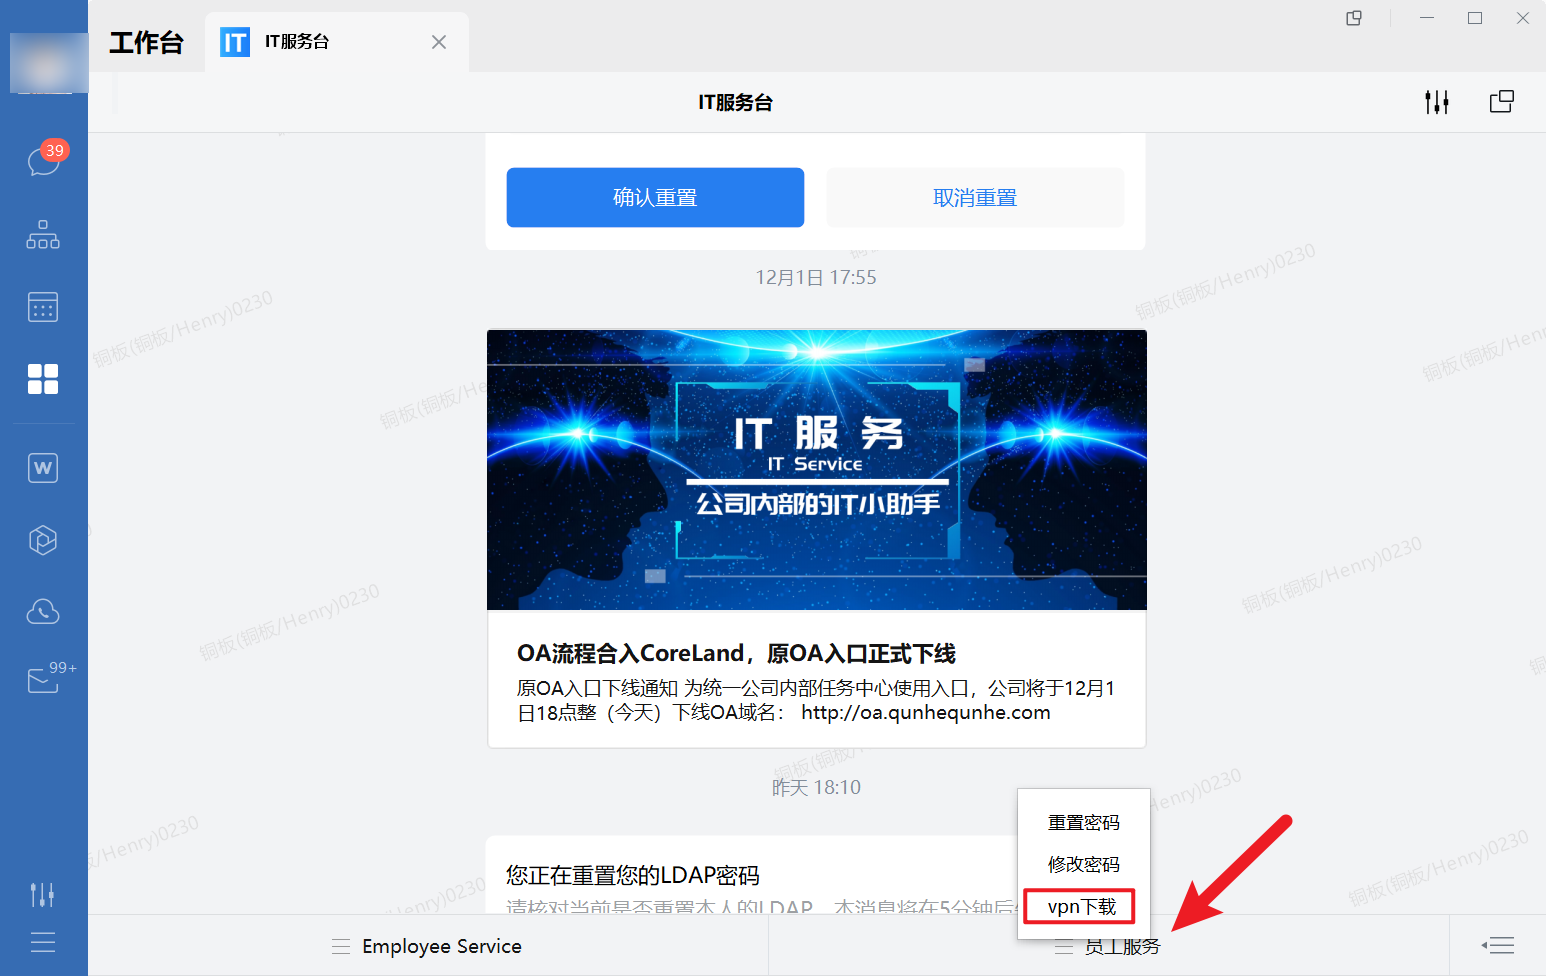
Task: Close the IT服务台 tab
Action: coord(439,42)
